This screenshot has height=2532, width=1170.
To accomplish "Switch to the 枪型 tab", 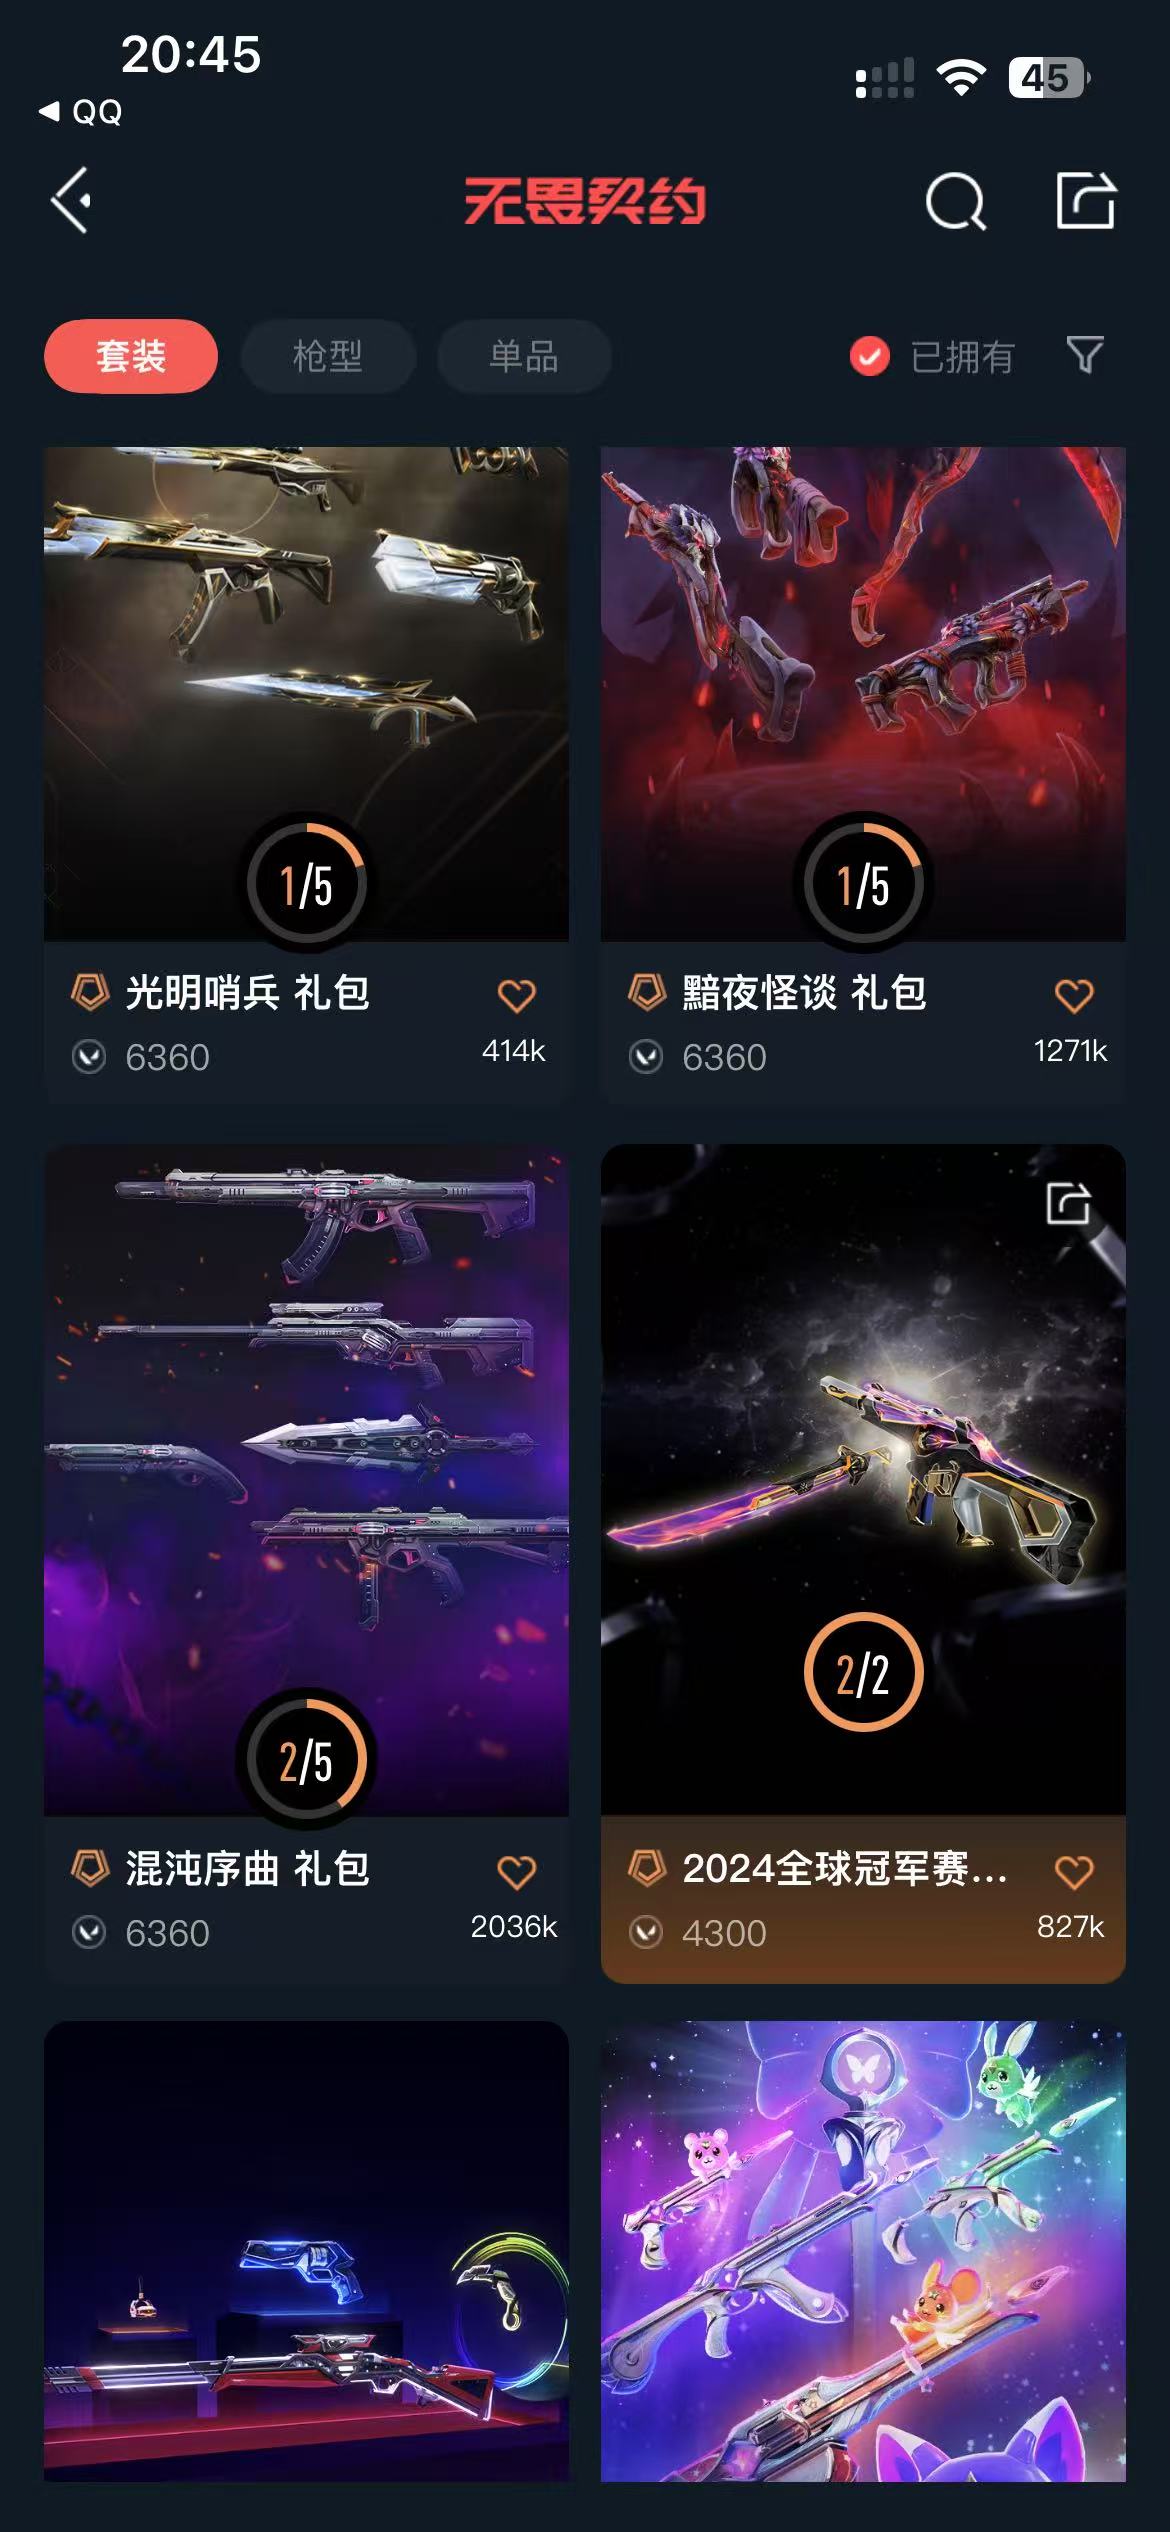I will click(x=328, y=356).
